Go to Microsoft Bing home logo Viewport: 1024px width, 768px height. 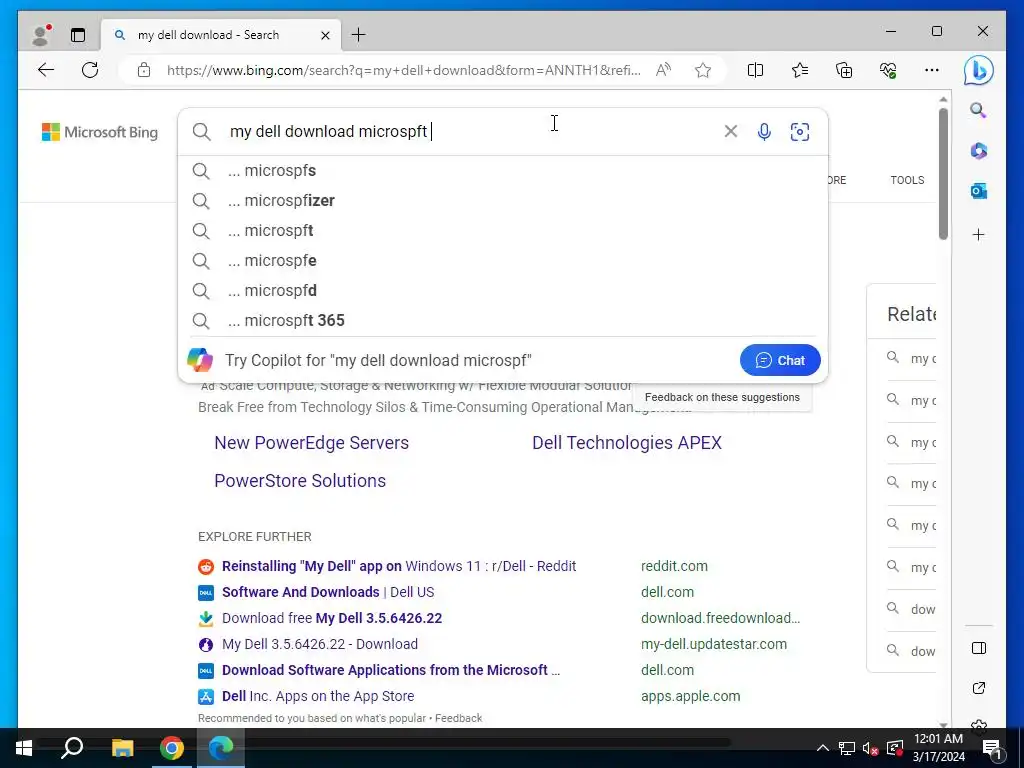[x=100, y=132]
